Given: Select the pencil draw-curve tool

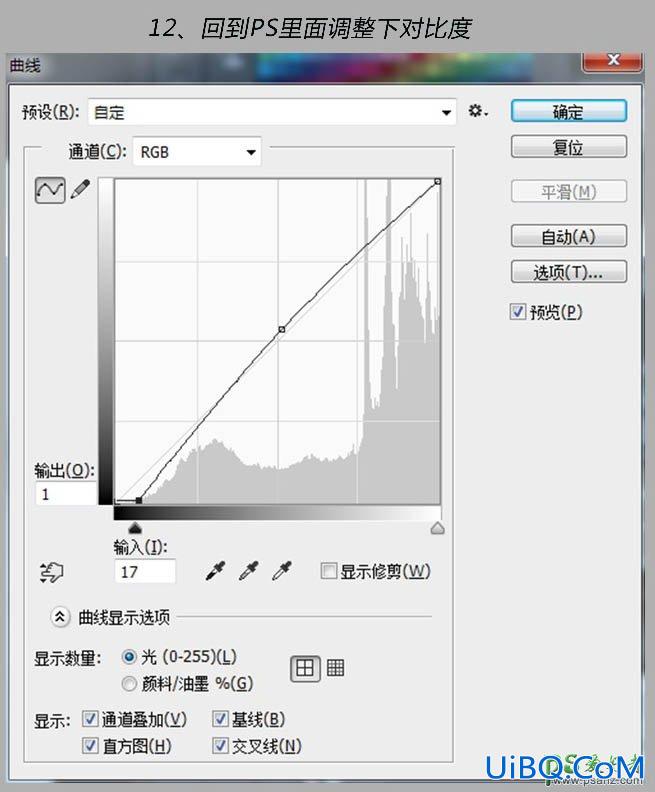Looking at the screenshot, I should (80, 189).
